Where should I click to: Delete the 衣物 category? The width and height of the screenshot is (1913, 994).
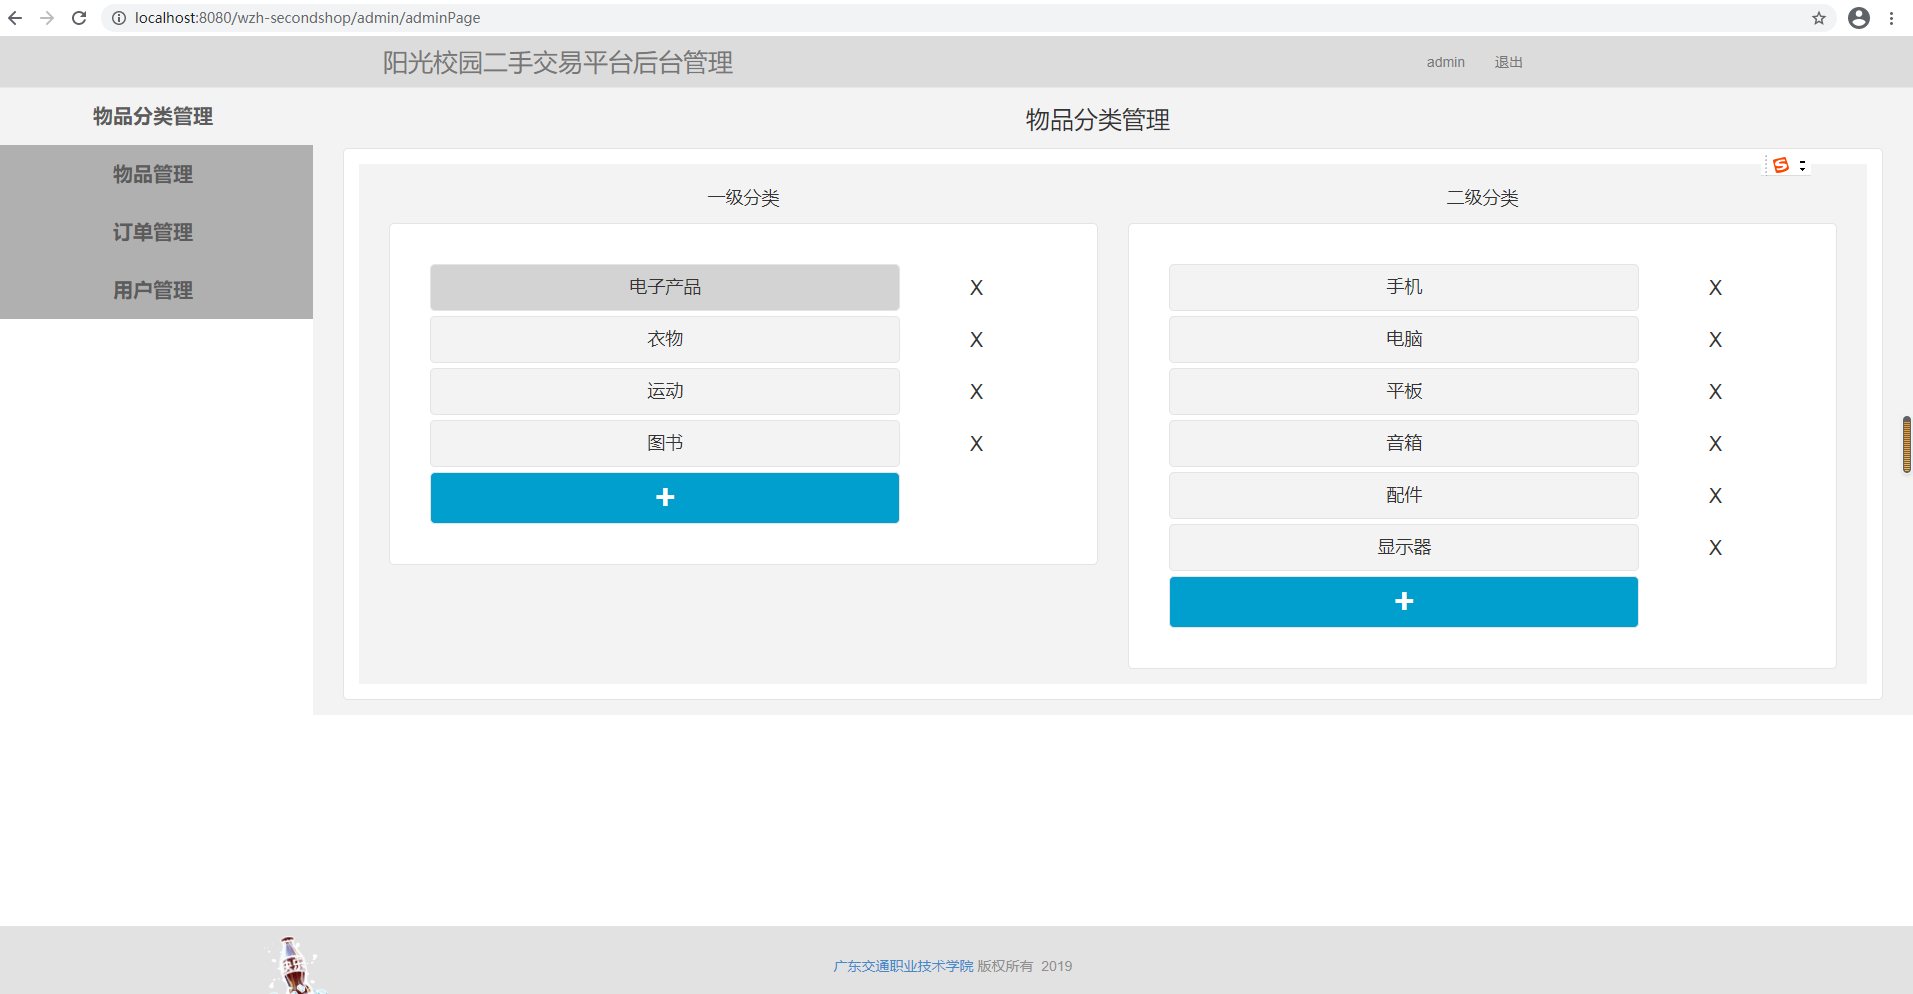point(976,340)
